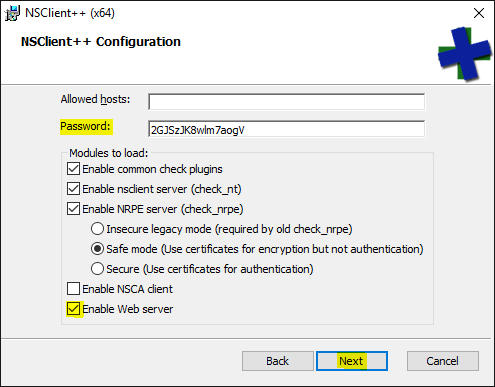Click the "Password:" label
495x387 pixels.
click(85, 126)
